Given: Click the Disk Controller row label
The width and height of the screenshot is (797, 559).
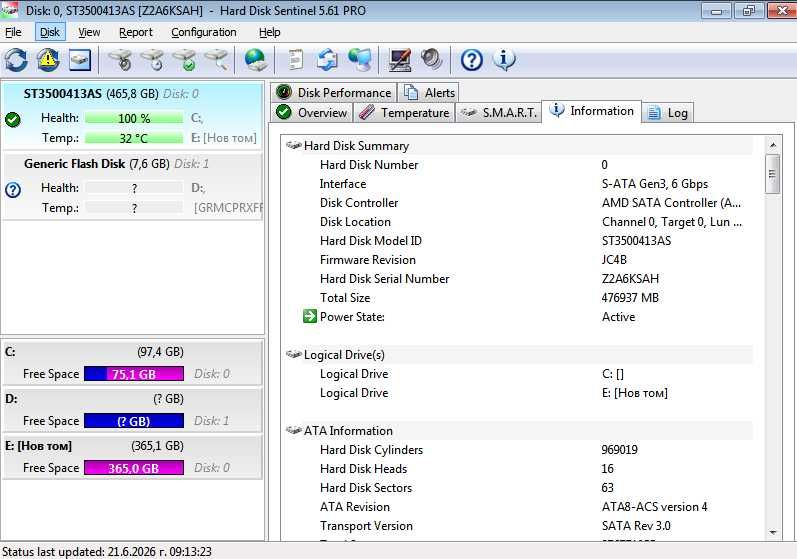Looking at the screenshot, I should [359, 203].
